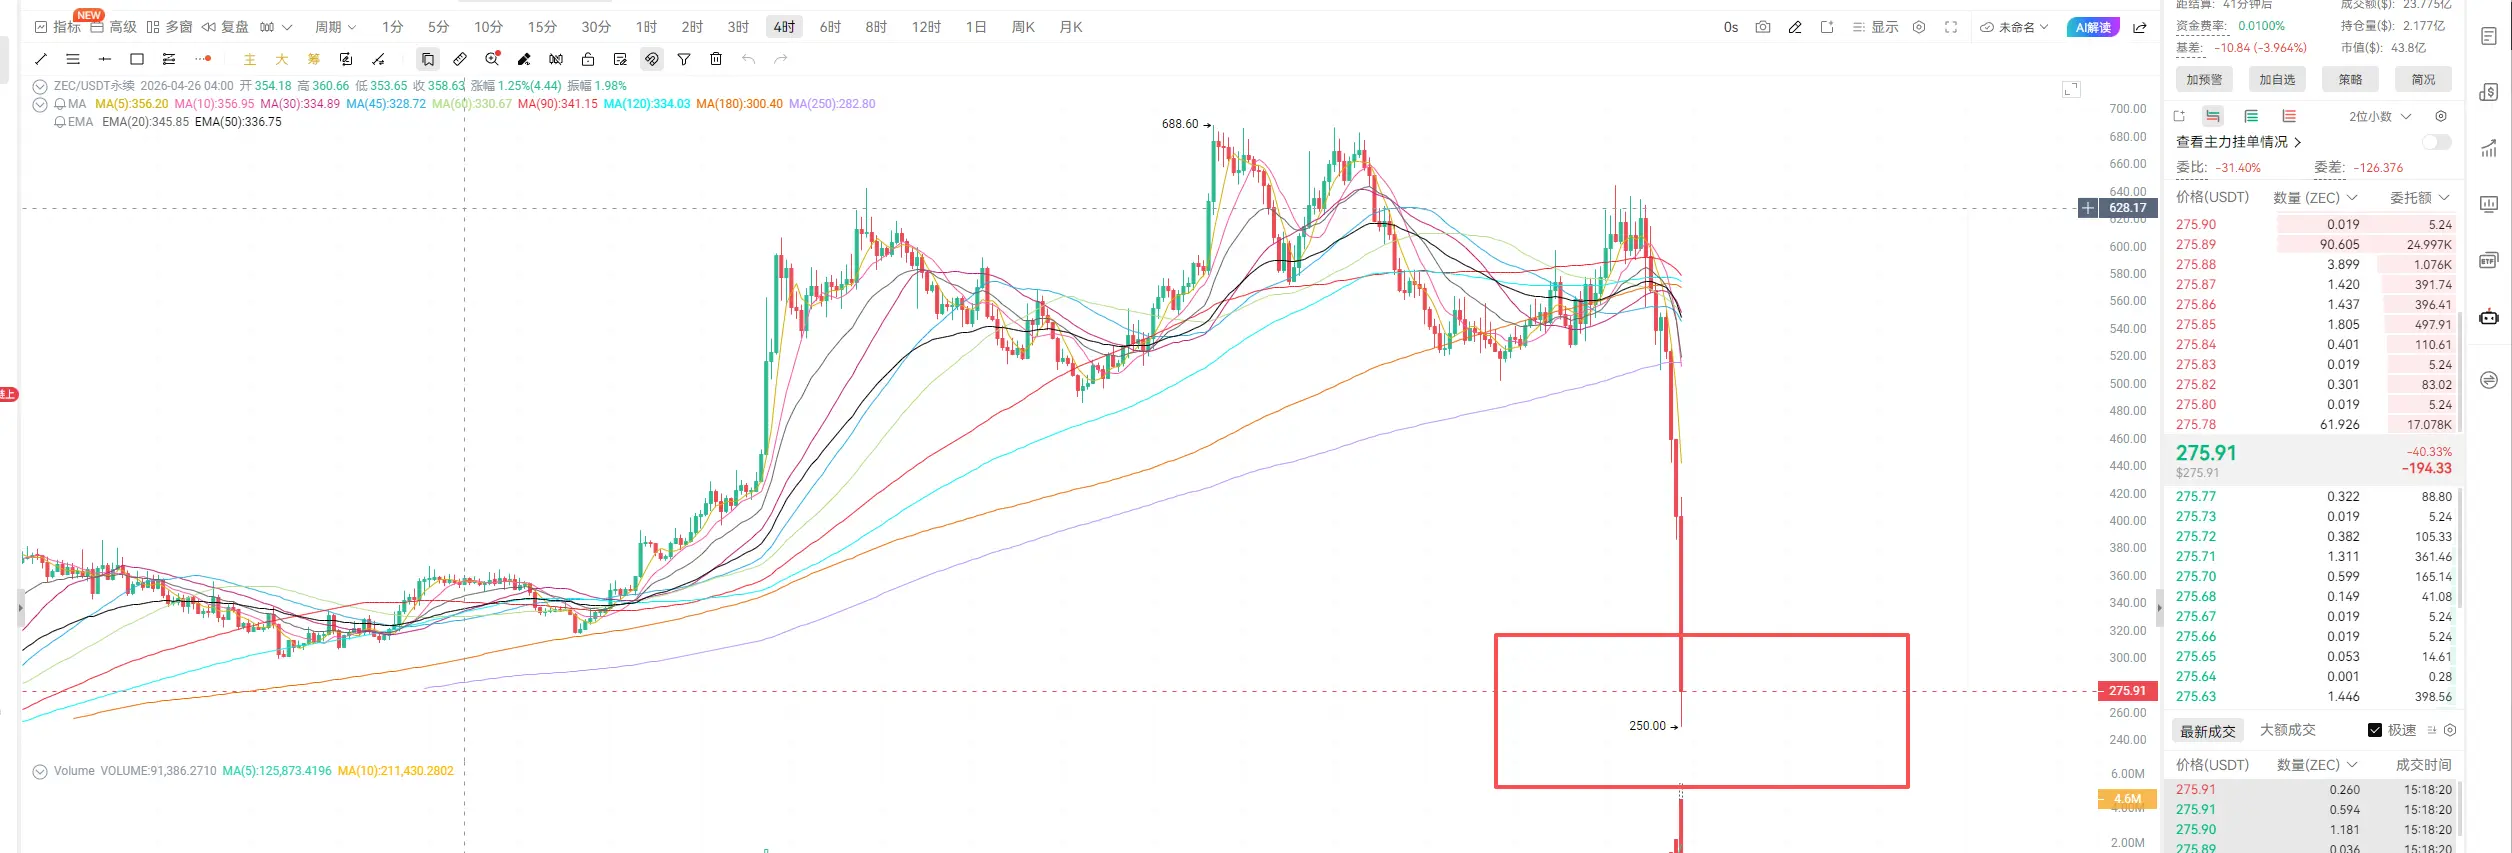
Task: Toggle EMA indicator alert bell
Action: click(x=60, y=122)
